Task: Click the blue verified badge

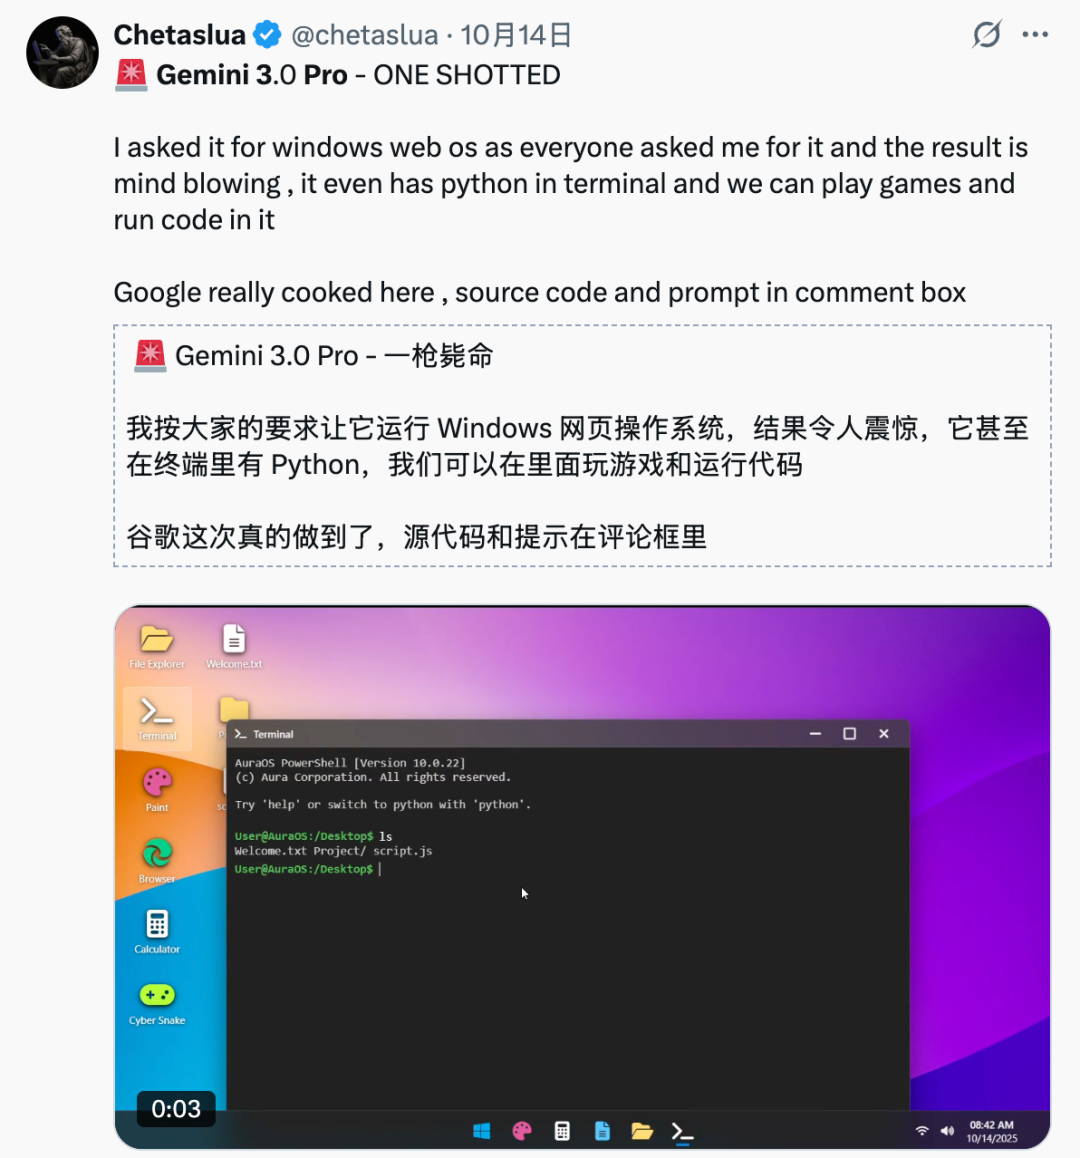Action: click(x=267, y=35)
